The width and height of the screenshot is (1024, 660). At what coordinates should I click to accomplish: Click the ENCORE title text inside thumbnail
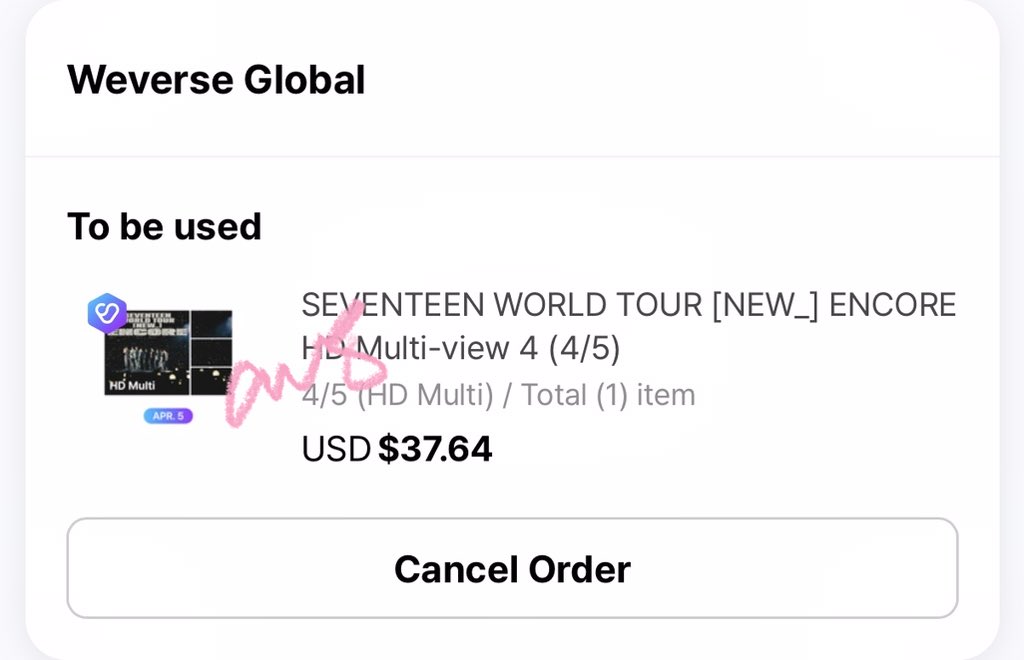[149, 332]
